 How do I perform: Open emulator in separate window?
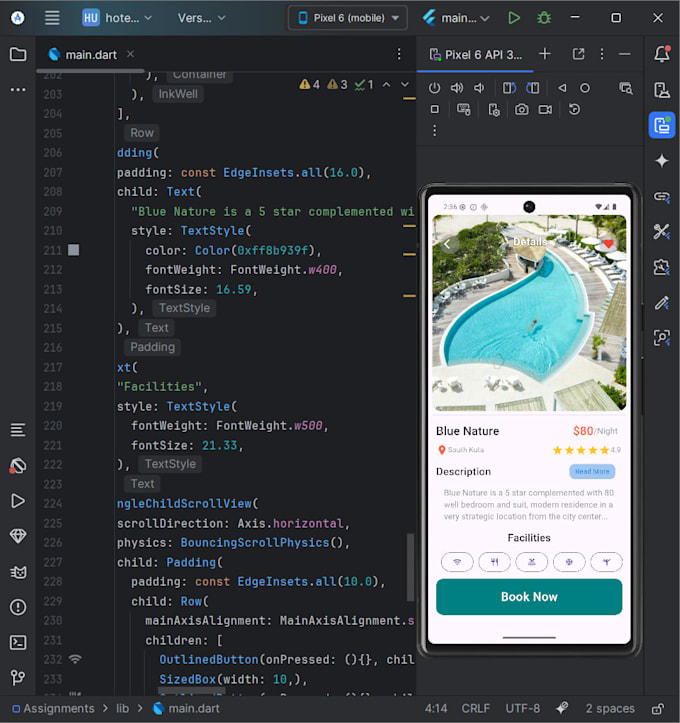pos(578,54)
